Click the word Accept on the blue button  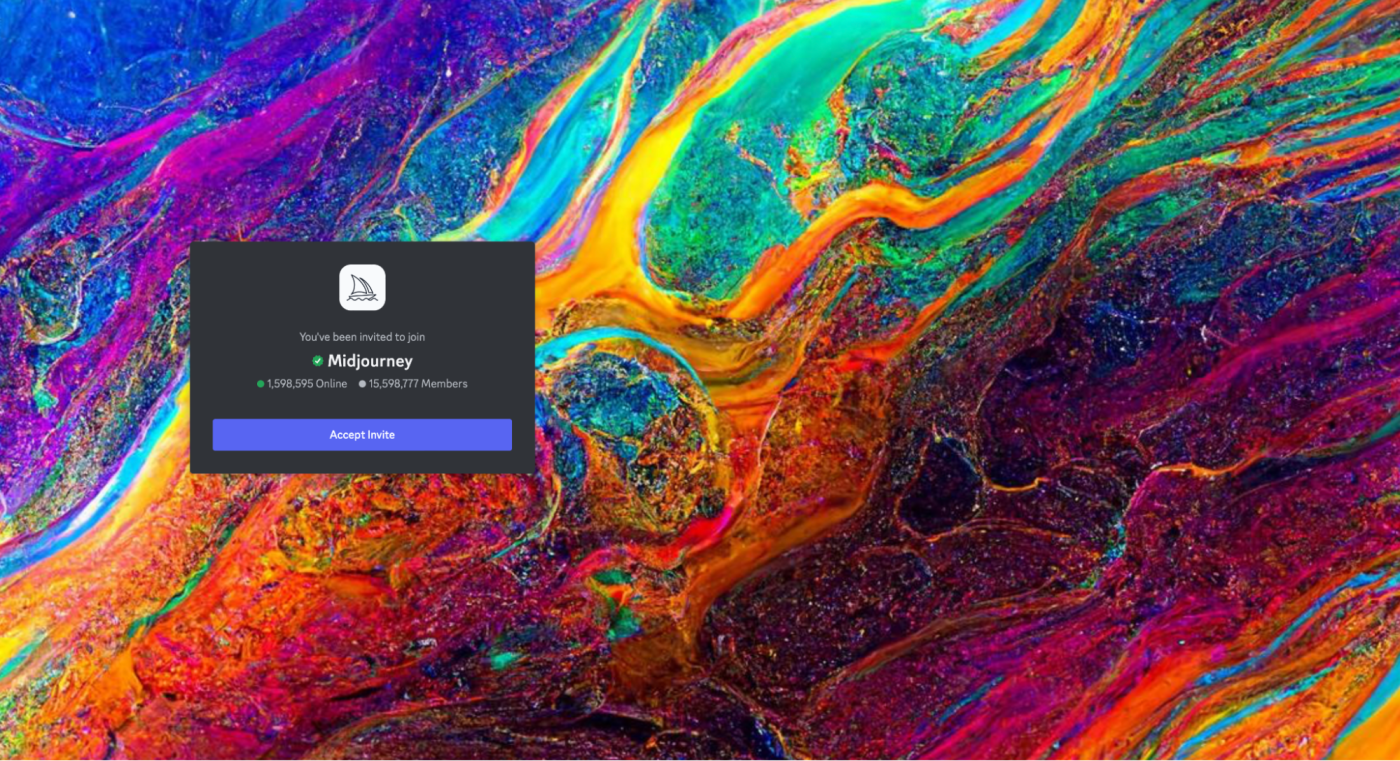346,435
